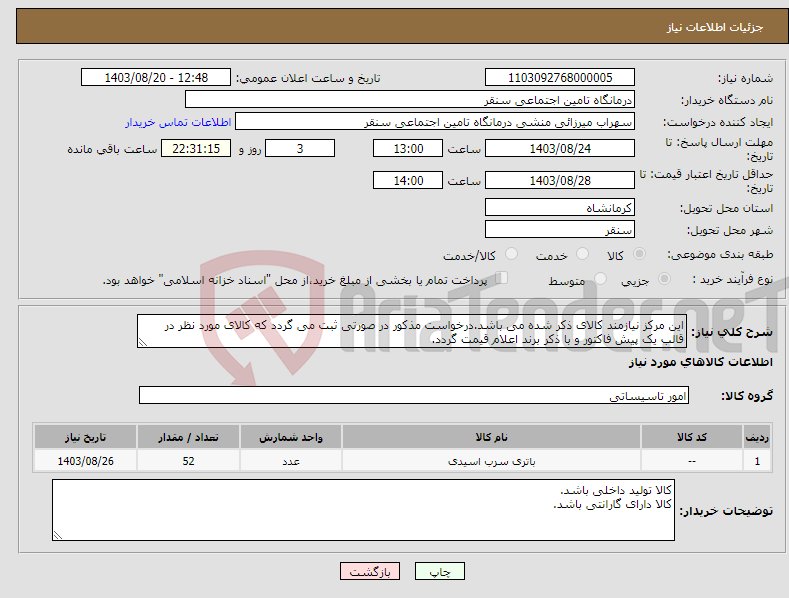Click the item name cell باتری سرب اسیدی
The width and height of the screenshot is (789, 598).
coord(491,461)
